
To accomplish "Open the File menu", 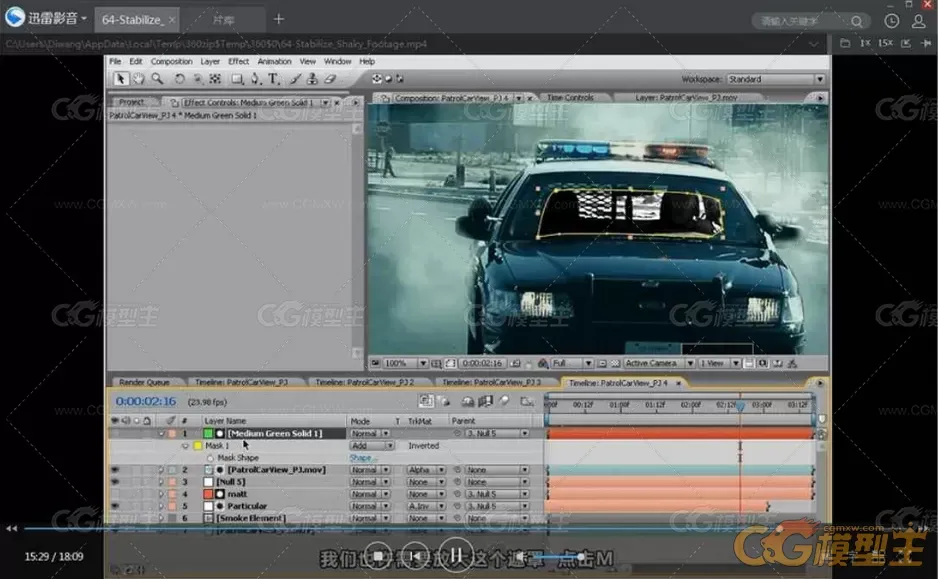I will coord(115,61).
